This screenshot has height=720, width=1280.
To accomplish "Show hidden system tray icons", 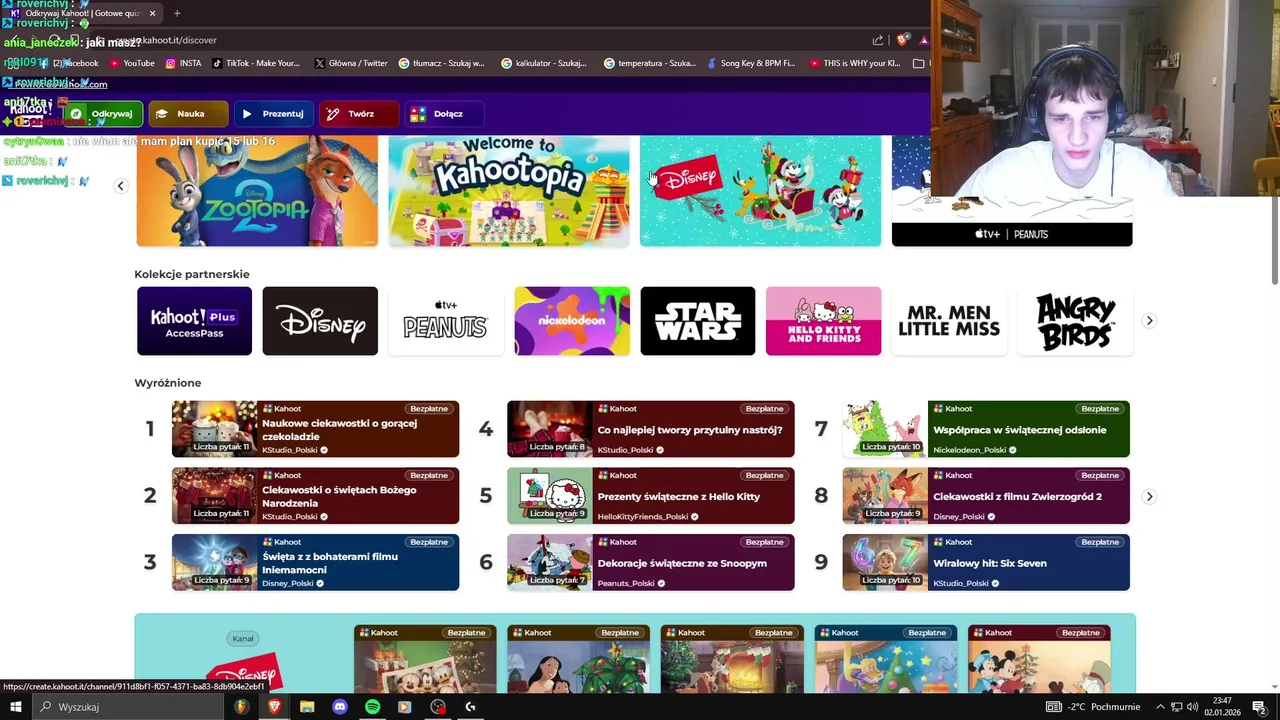I will (x=1160, y=707).
